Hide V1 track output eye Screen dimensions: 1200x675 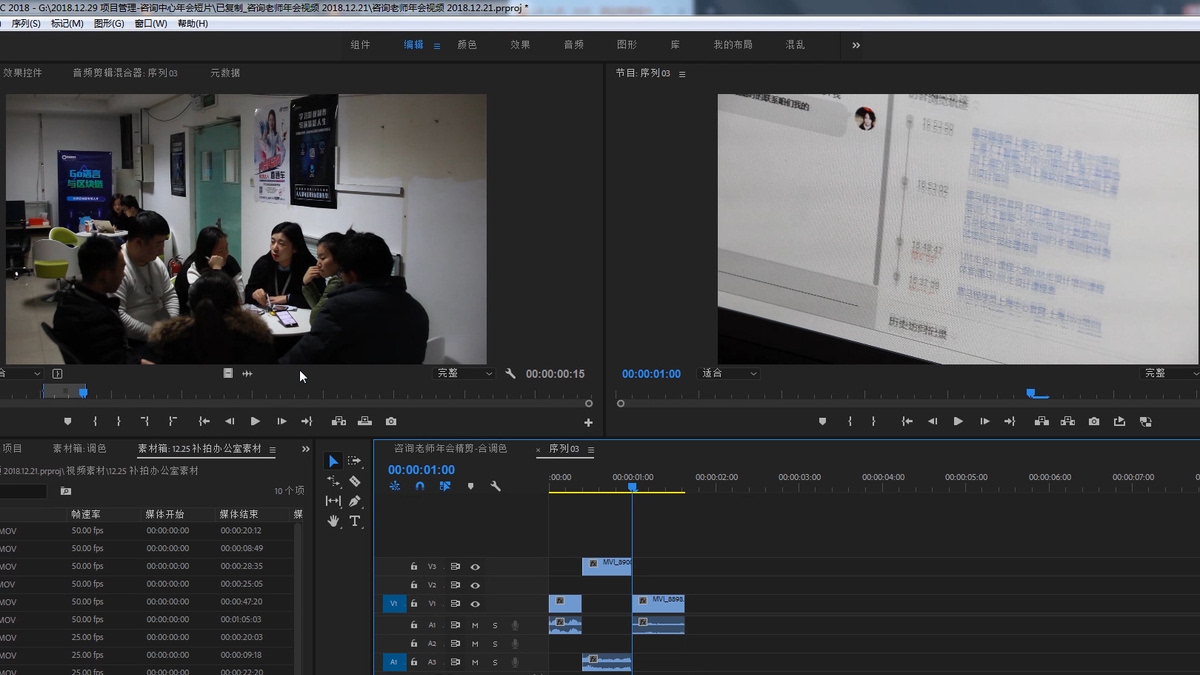tap(475, 604)
